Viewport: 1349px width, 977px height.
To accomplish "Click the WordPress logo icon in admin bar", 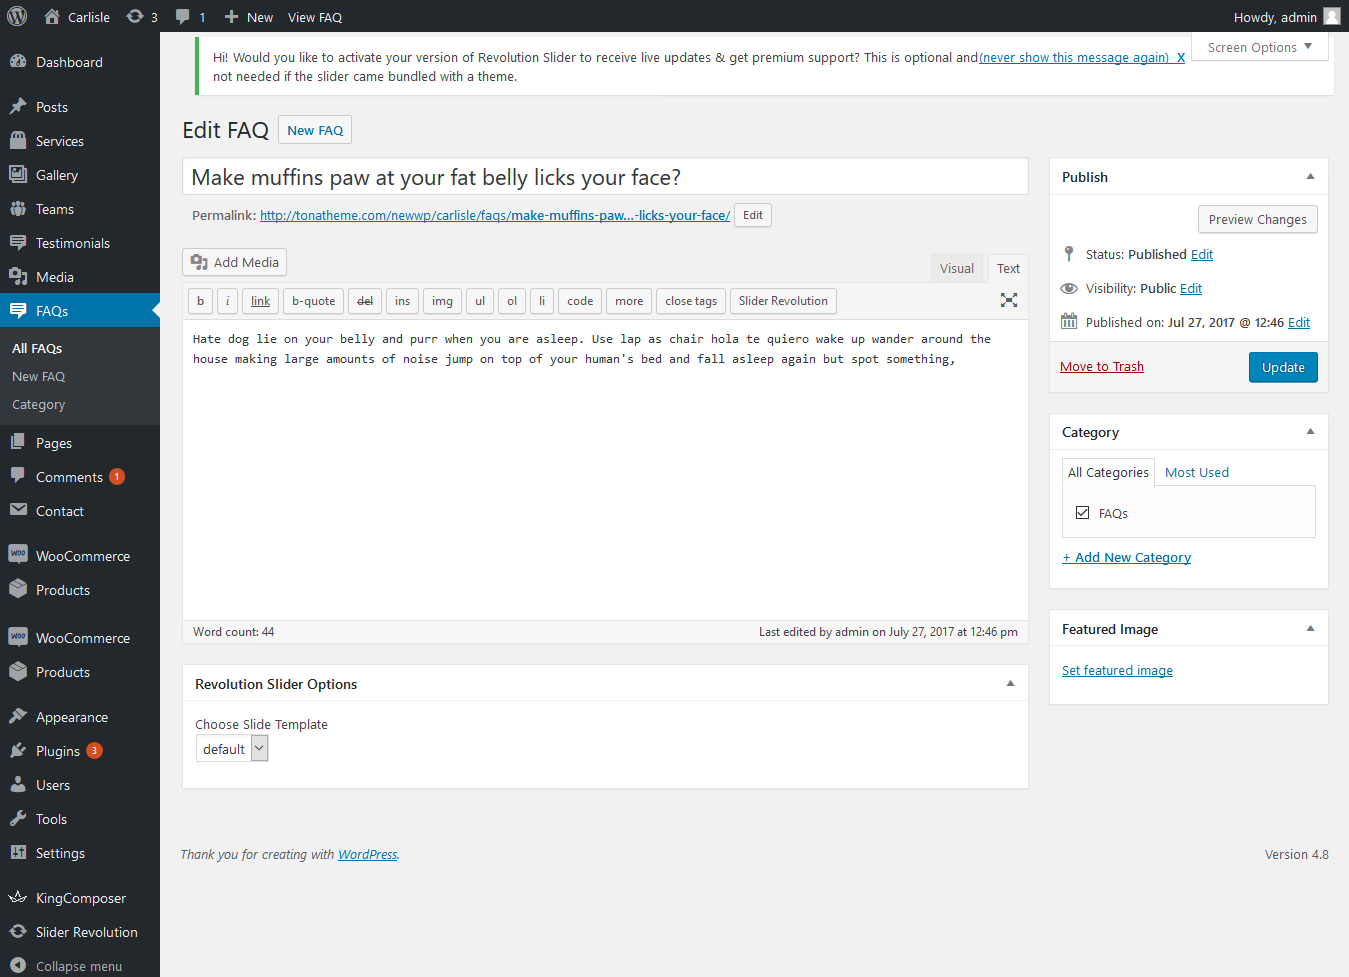I will coord(17,17).
